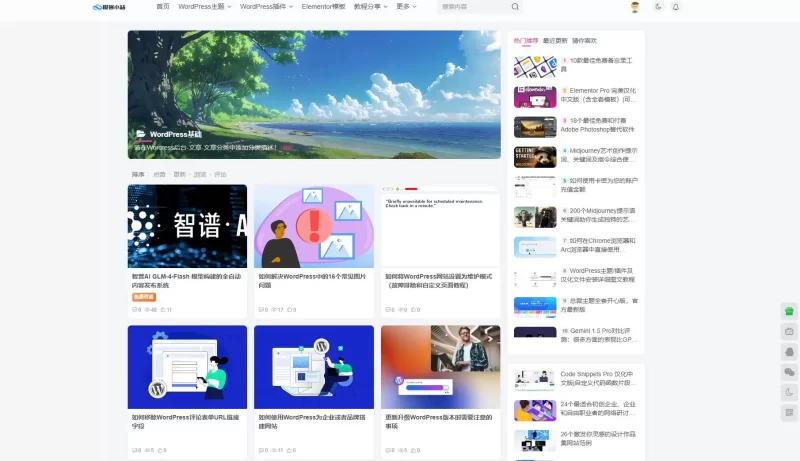Click comment icon on 更新升级WordPress版本 card
Image resolution: width=800 pixels, height=461 pixels.
(387, 450)
